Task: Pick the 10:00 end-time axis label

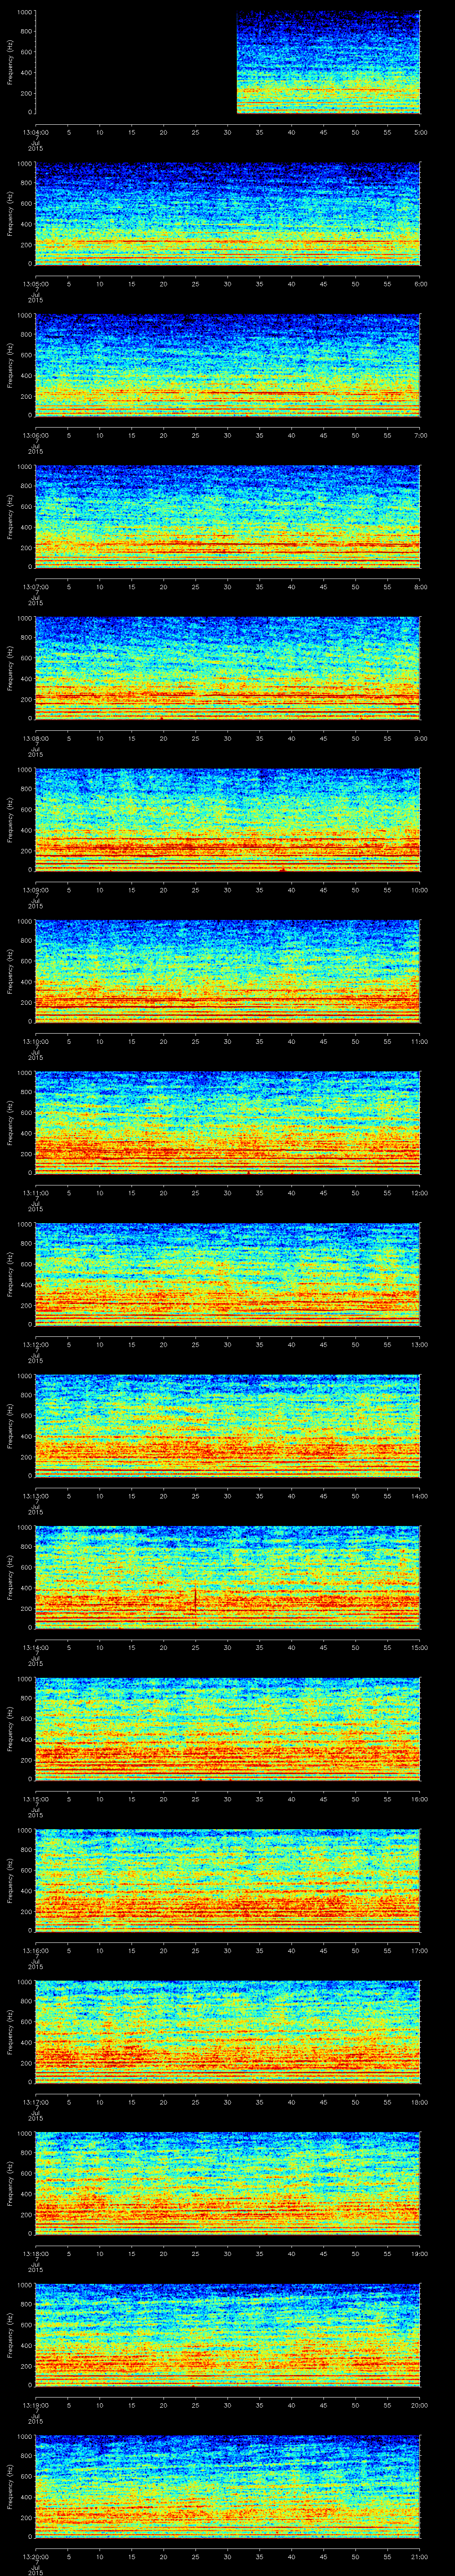Action: tap(419, 890)
